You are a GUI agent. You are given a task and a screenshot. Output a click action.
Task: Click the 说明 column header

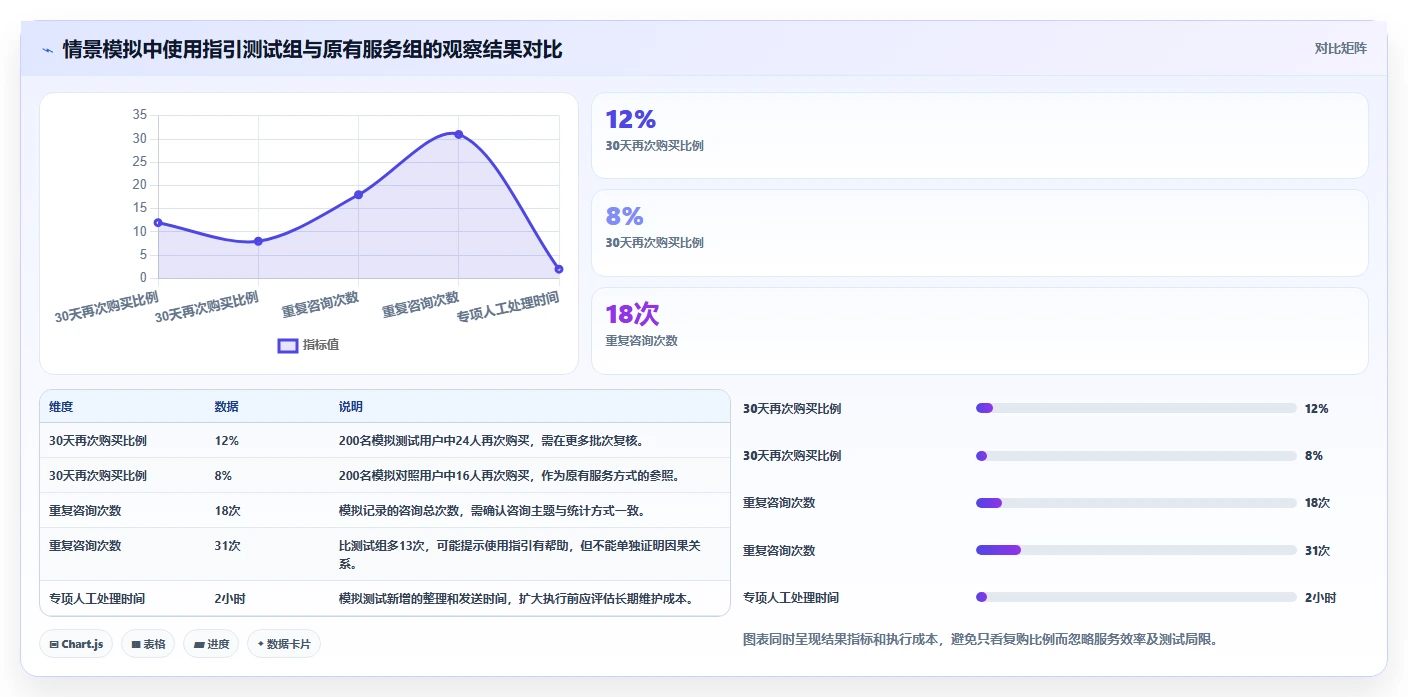click(x=351, y=407)
